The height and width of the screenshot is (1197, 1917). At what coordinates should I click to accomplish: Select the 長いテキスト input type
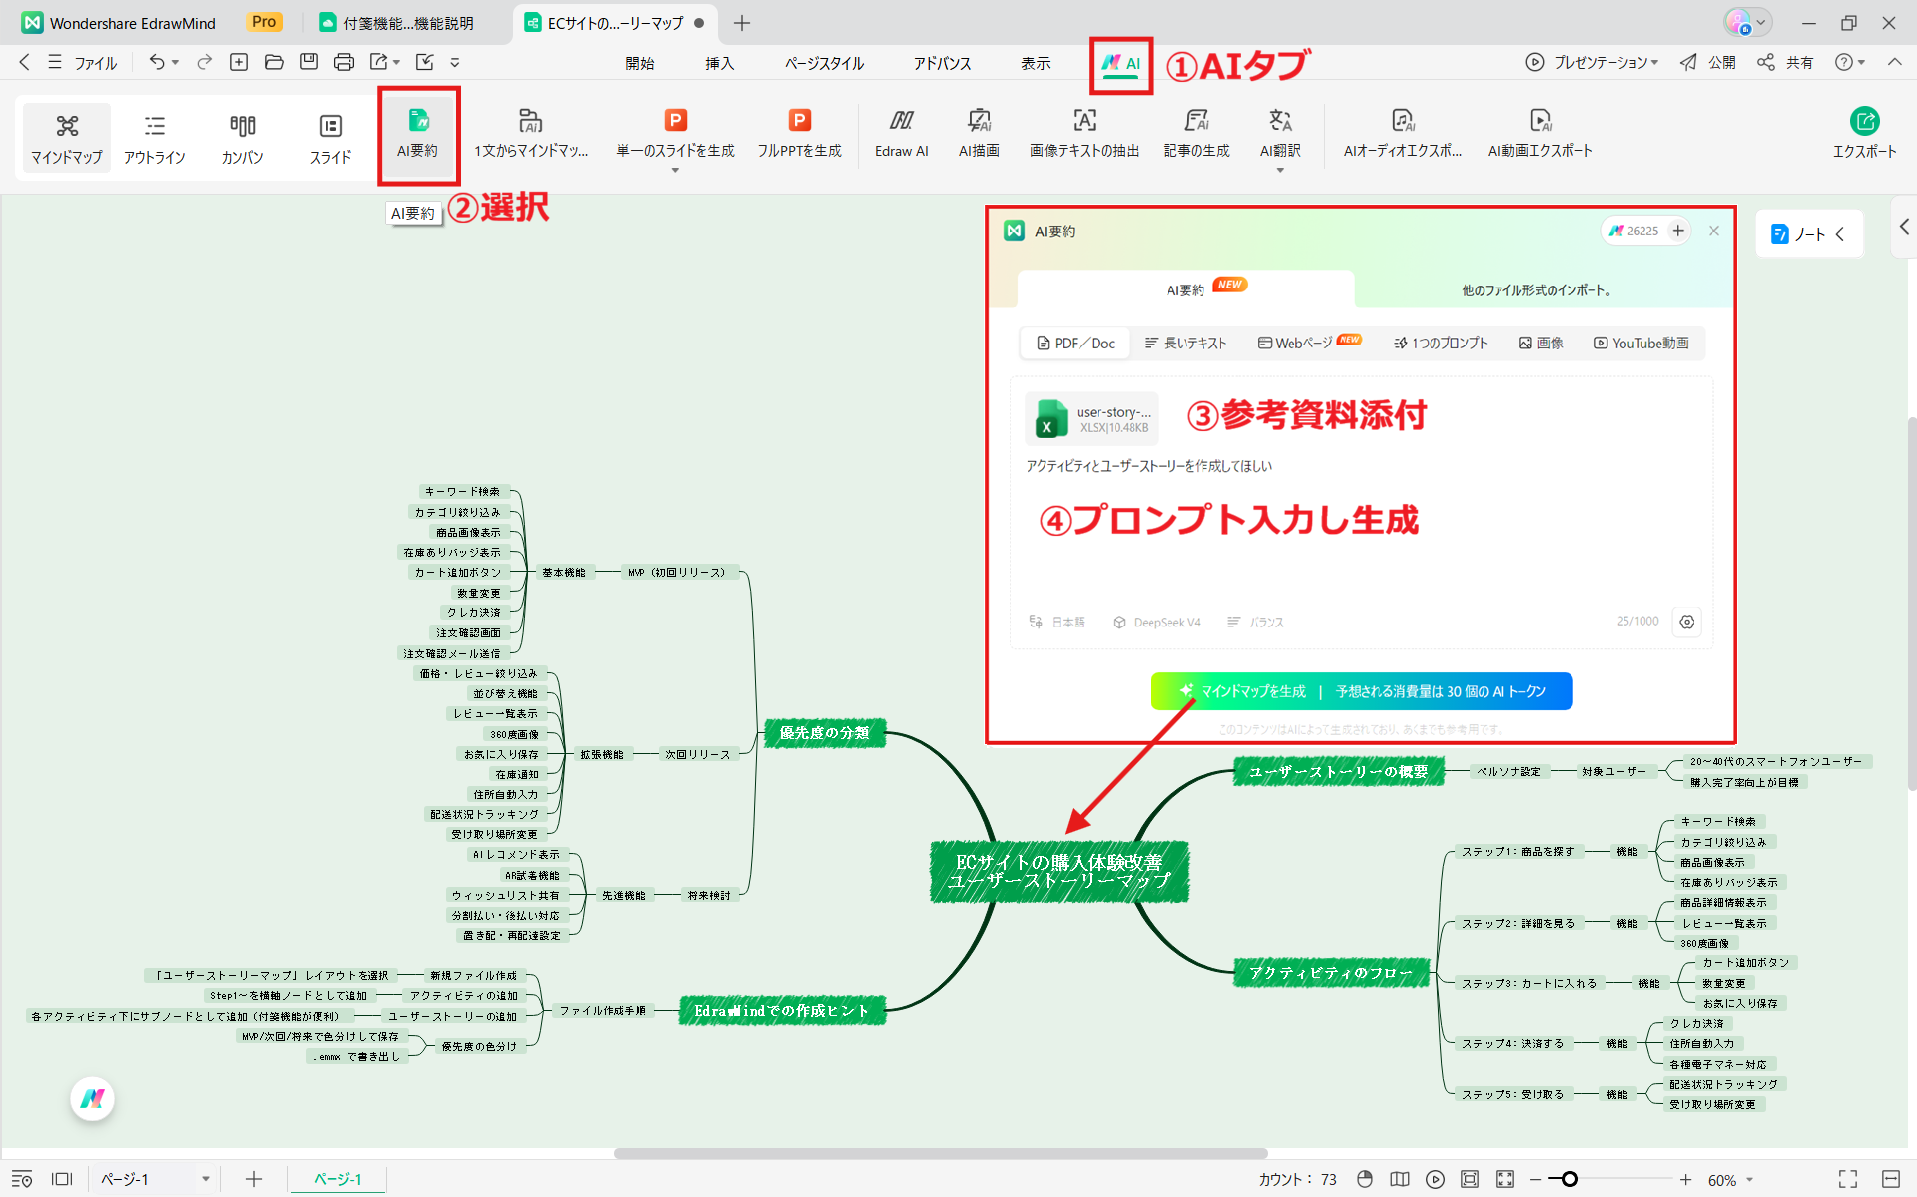coord(1186,343)
